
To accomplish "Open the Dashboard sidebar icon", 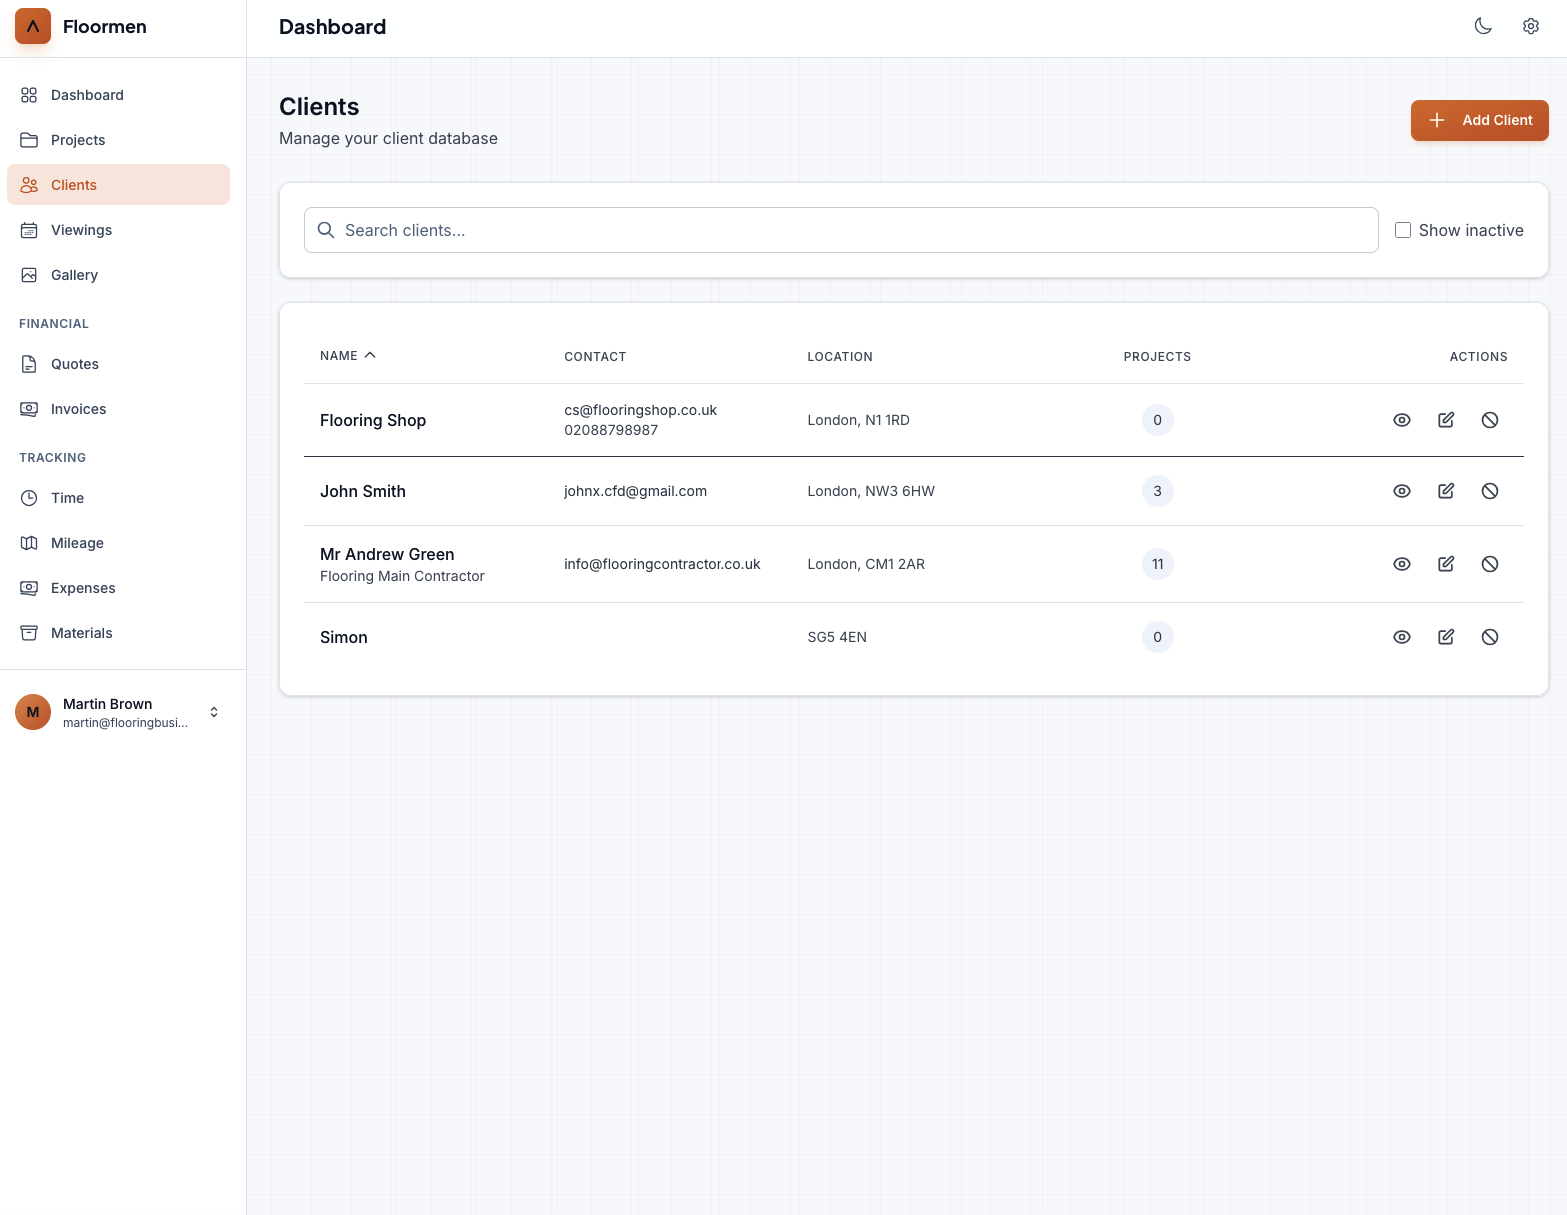I will 28,94.
